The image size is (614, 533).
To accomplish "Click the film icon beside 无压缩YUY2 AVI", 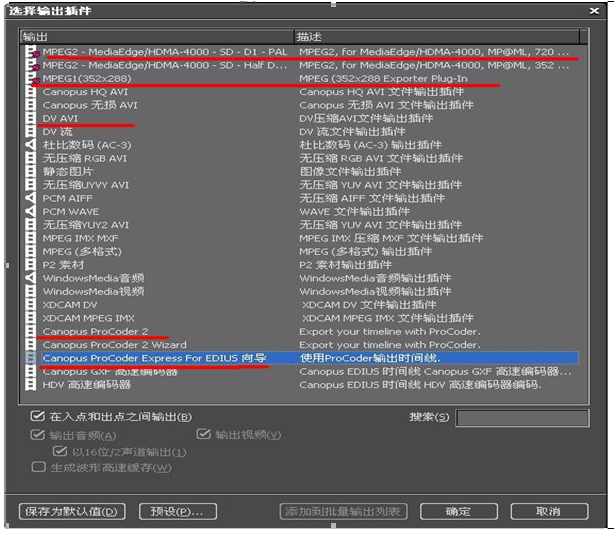I will click(30, 225).
